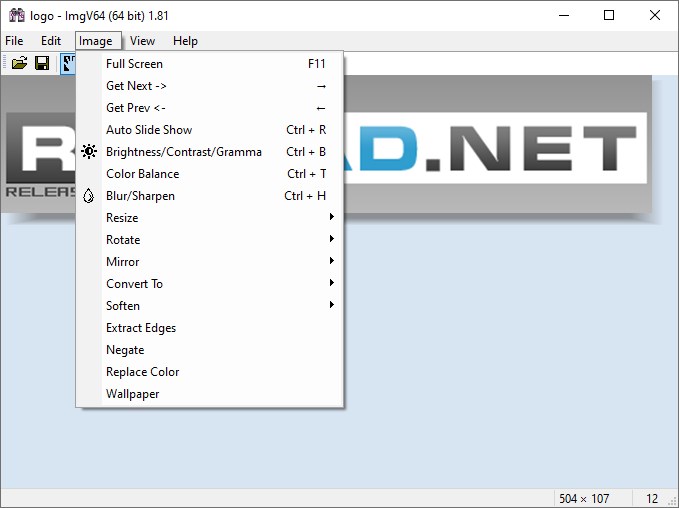Select Get Next -> menu entry
This screenshot has width=679, height=508.
210,86
